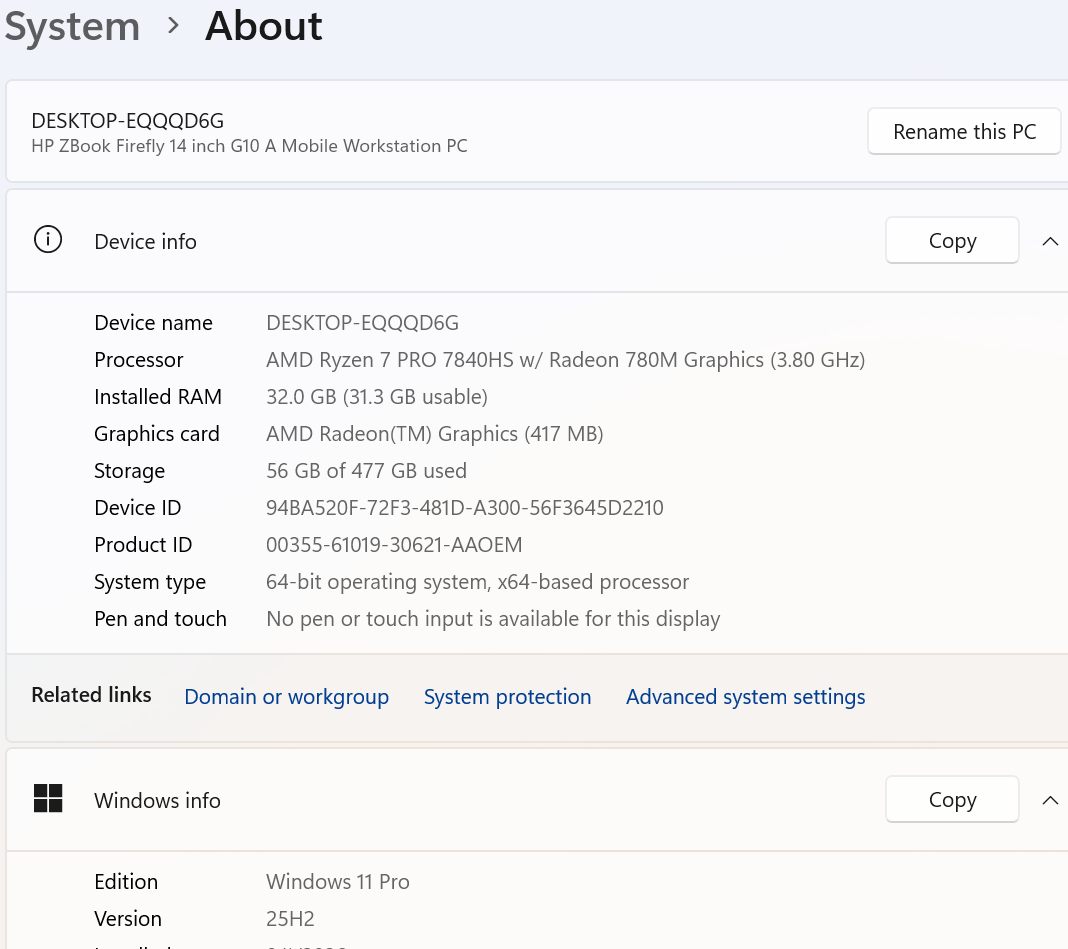Click the breadcrumb arrow separator
The height and width of the screenshot is (949, 1068).
click(173, 26)
